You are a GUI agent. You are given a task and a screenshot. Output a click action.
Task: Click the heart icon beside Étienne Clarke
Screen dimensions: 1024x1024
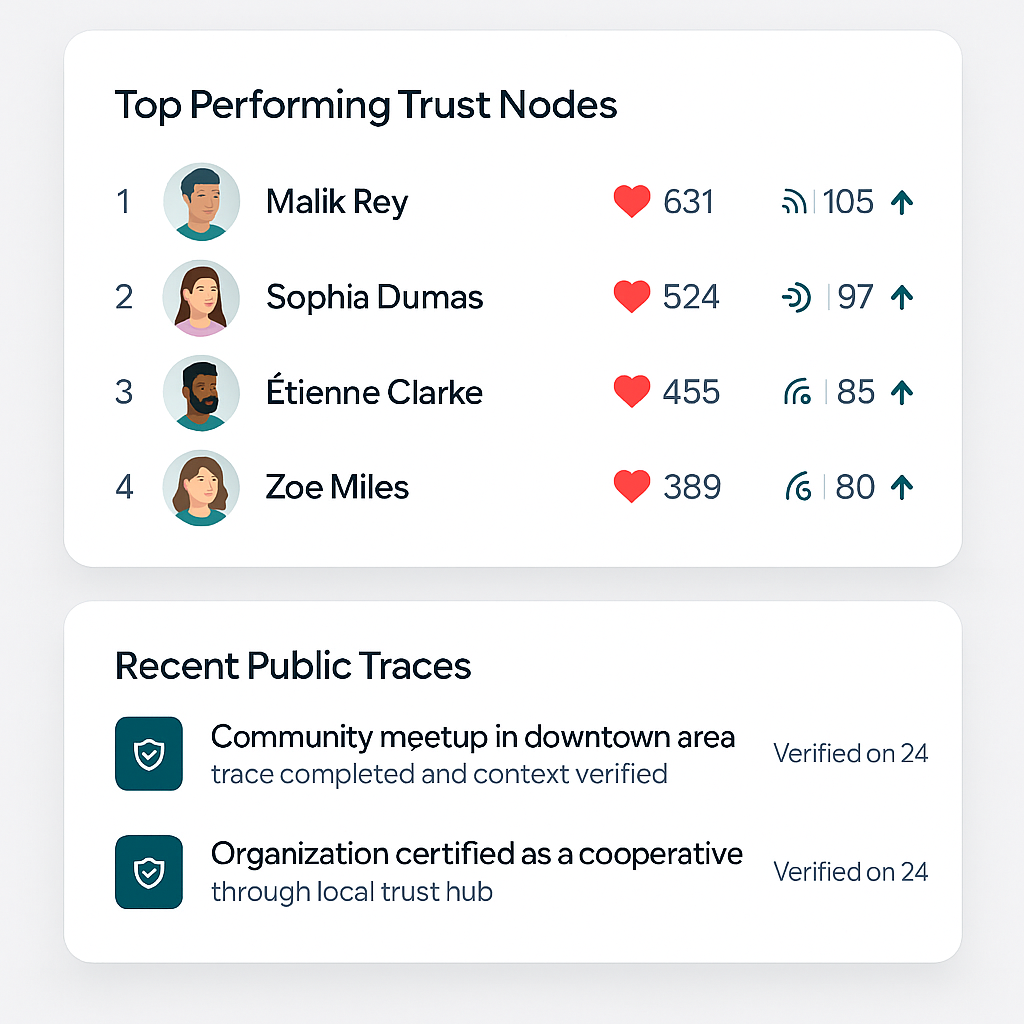pos(632,392)
